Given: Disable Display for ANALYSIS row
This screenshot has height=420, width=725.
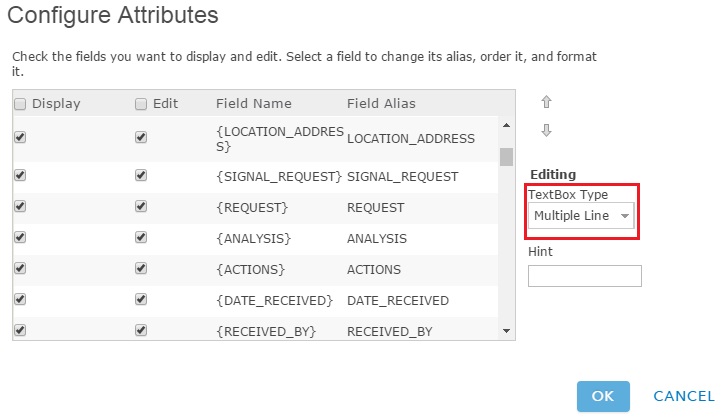Looking at the screenshot, I should (x=20, y=237).
